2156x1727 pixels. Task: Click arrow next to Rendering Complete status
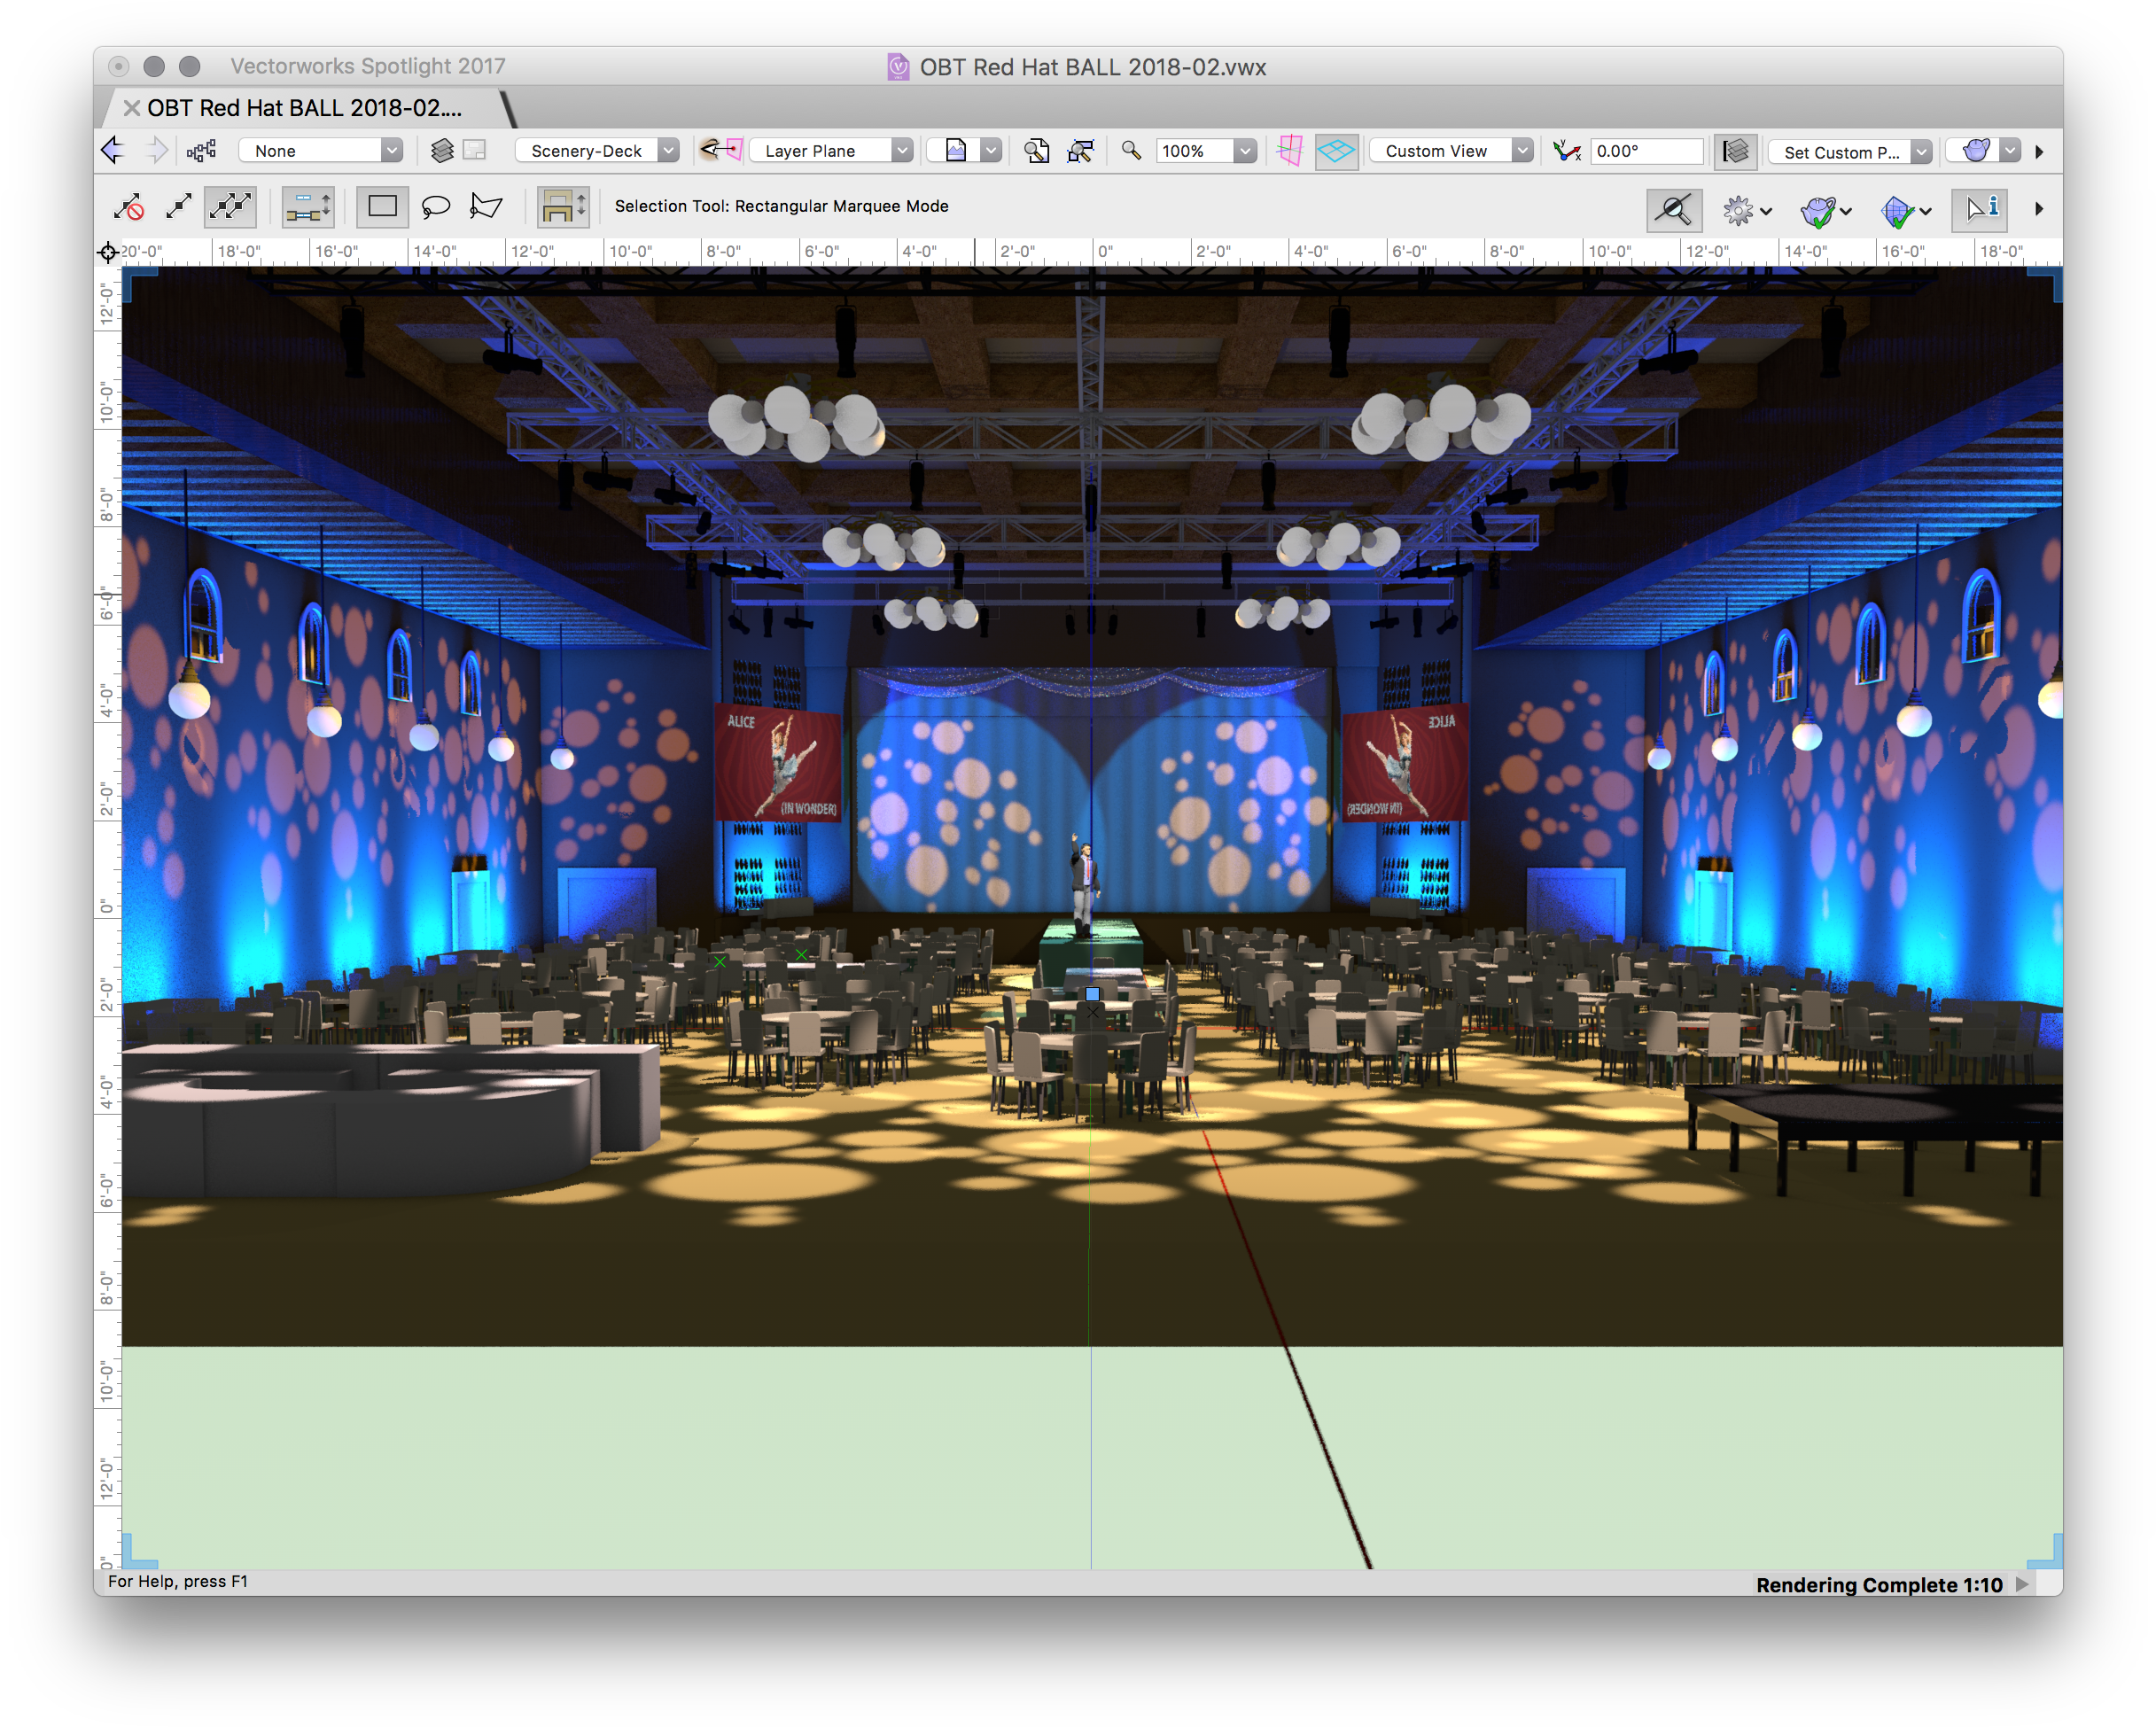(2022, 1584)
